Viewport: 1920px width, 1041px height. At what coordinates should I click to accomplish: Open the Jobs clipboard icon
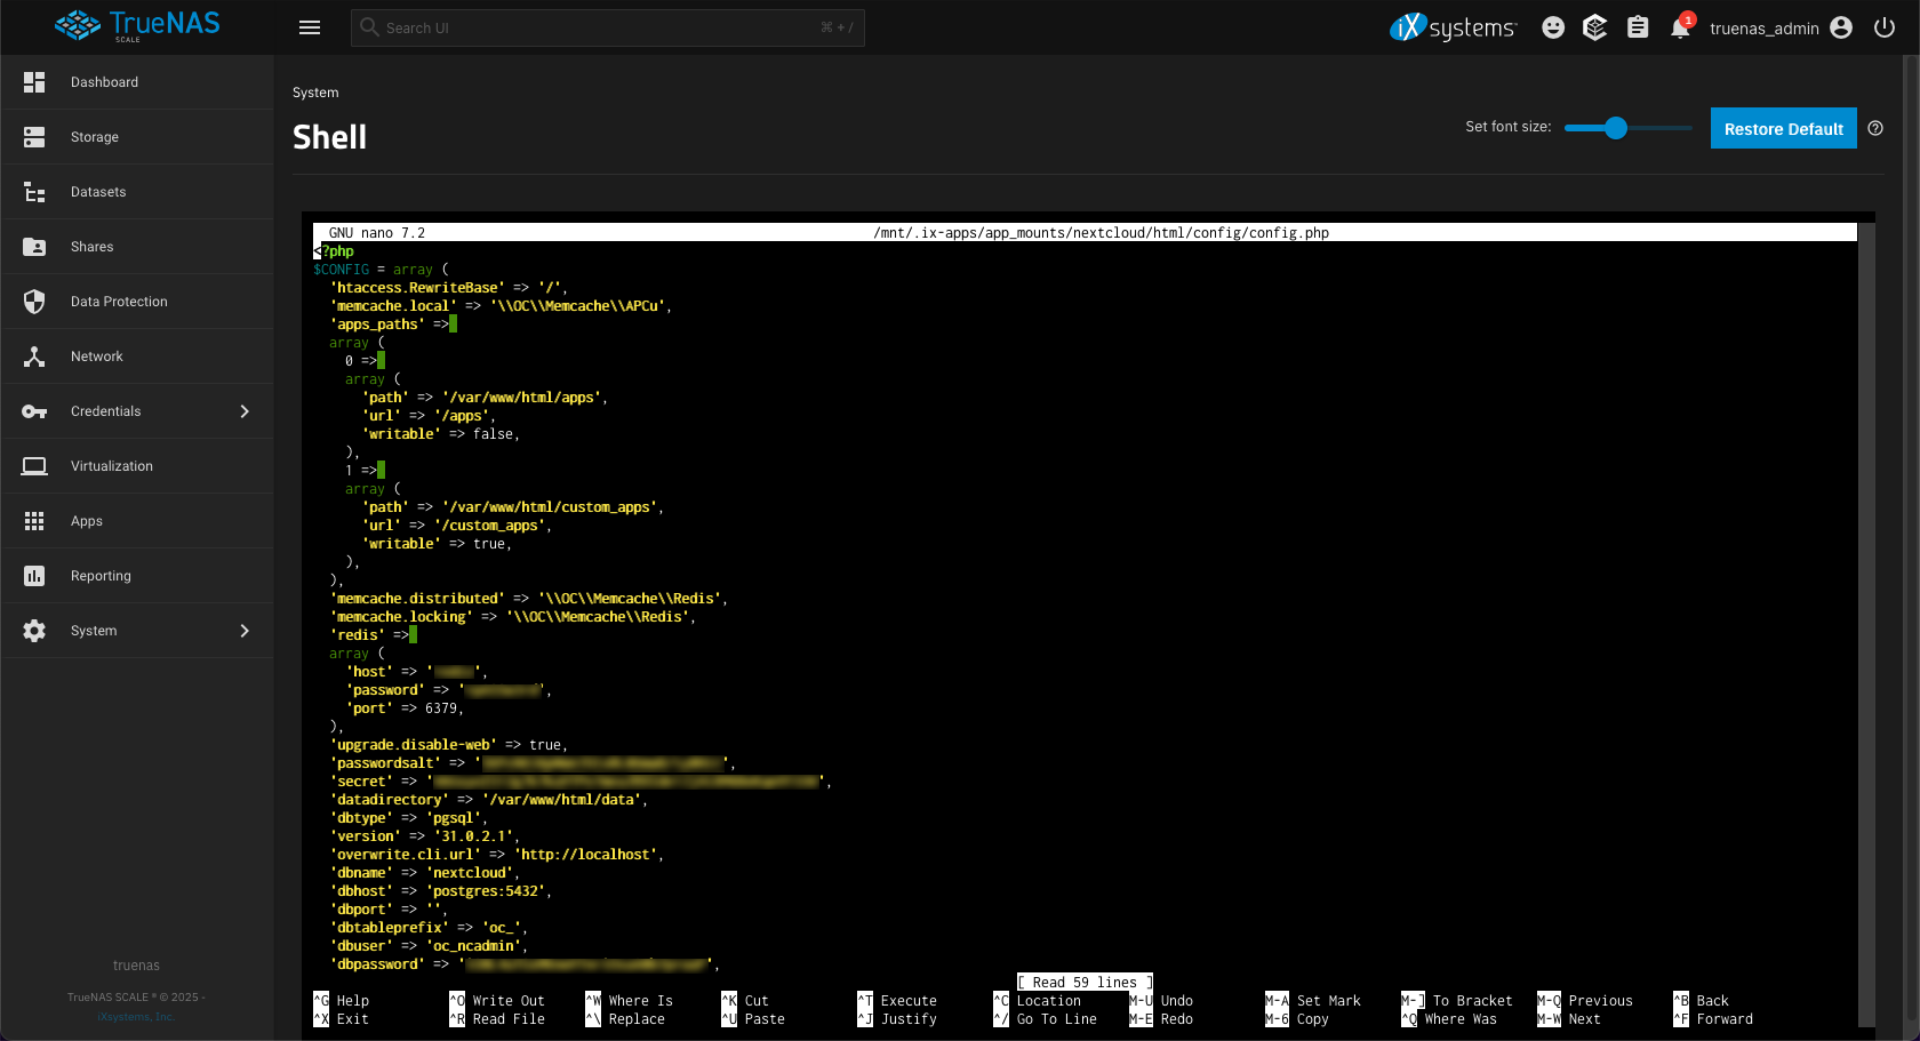1638,28
